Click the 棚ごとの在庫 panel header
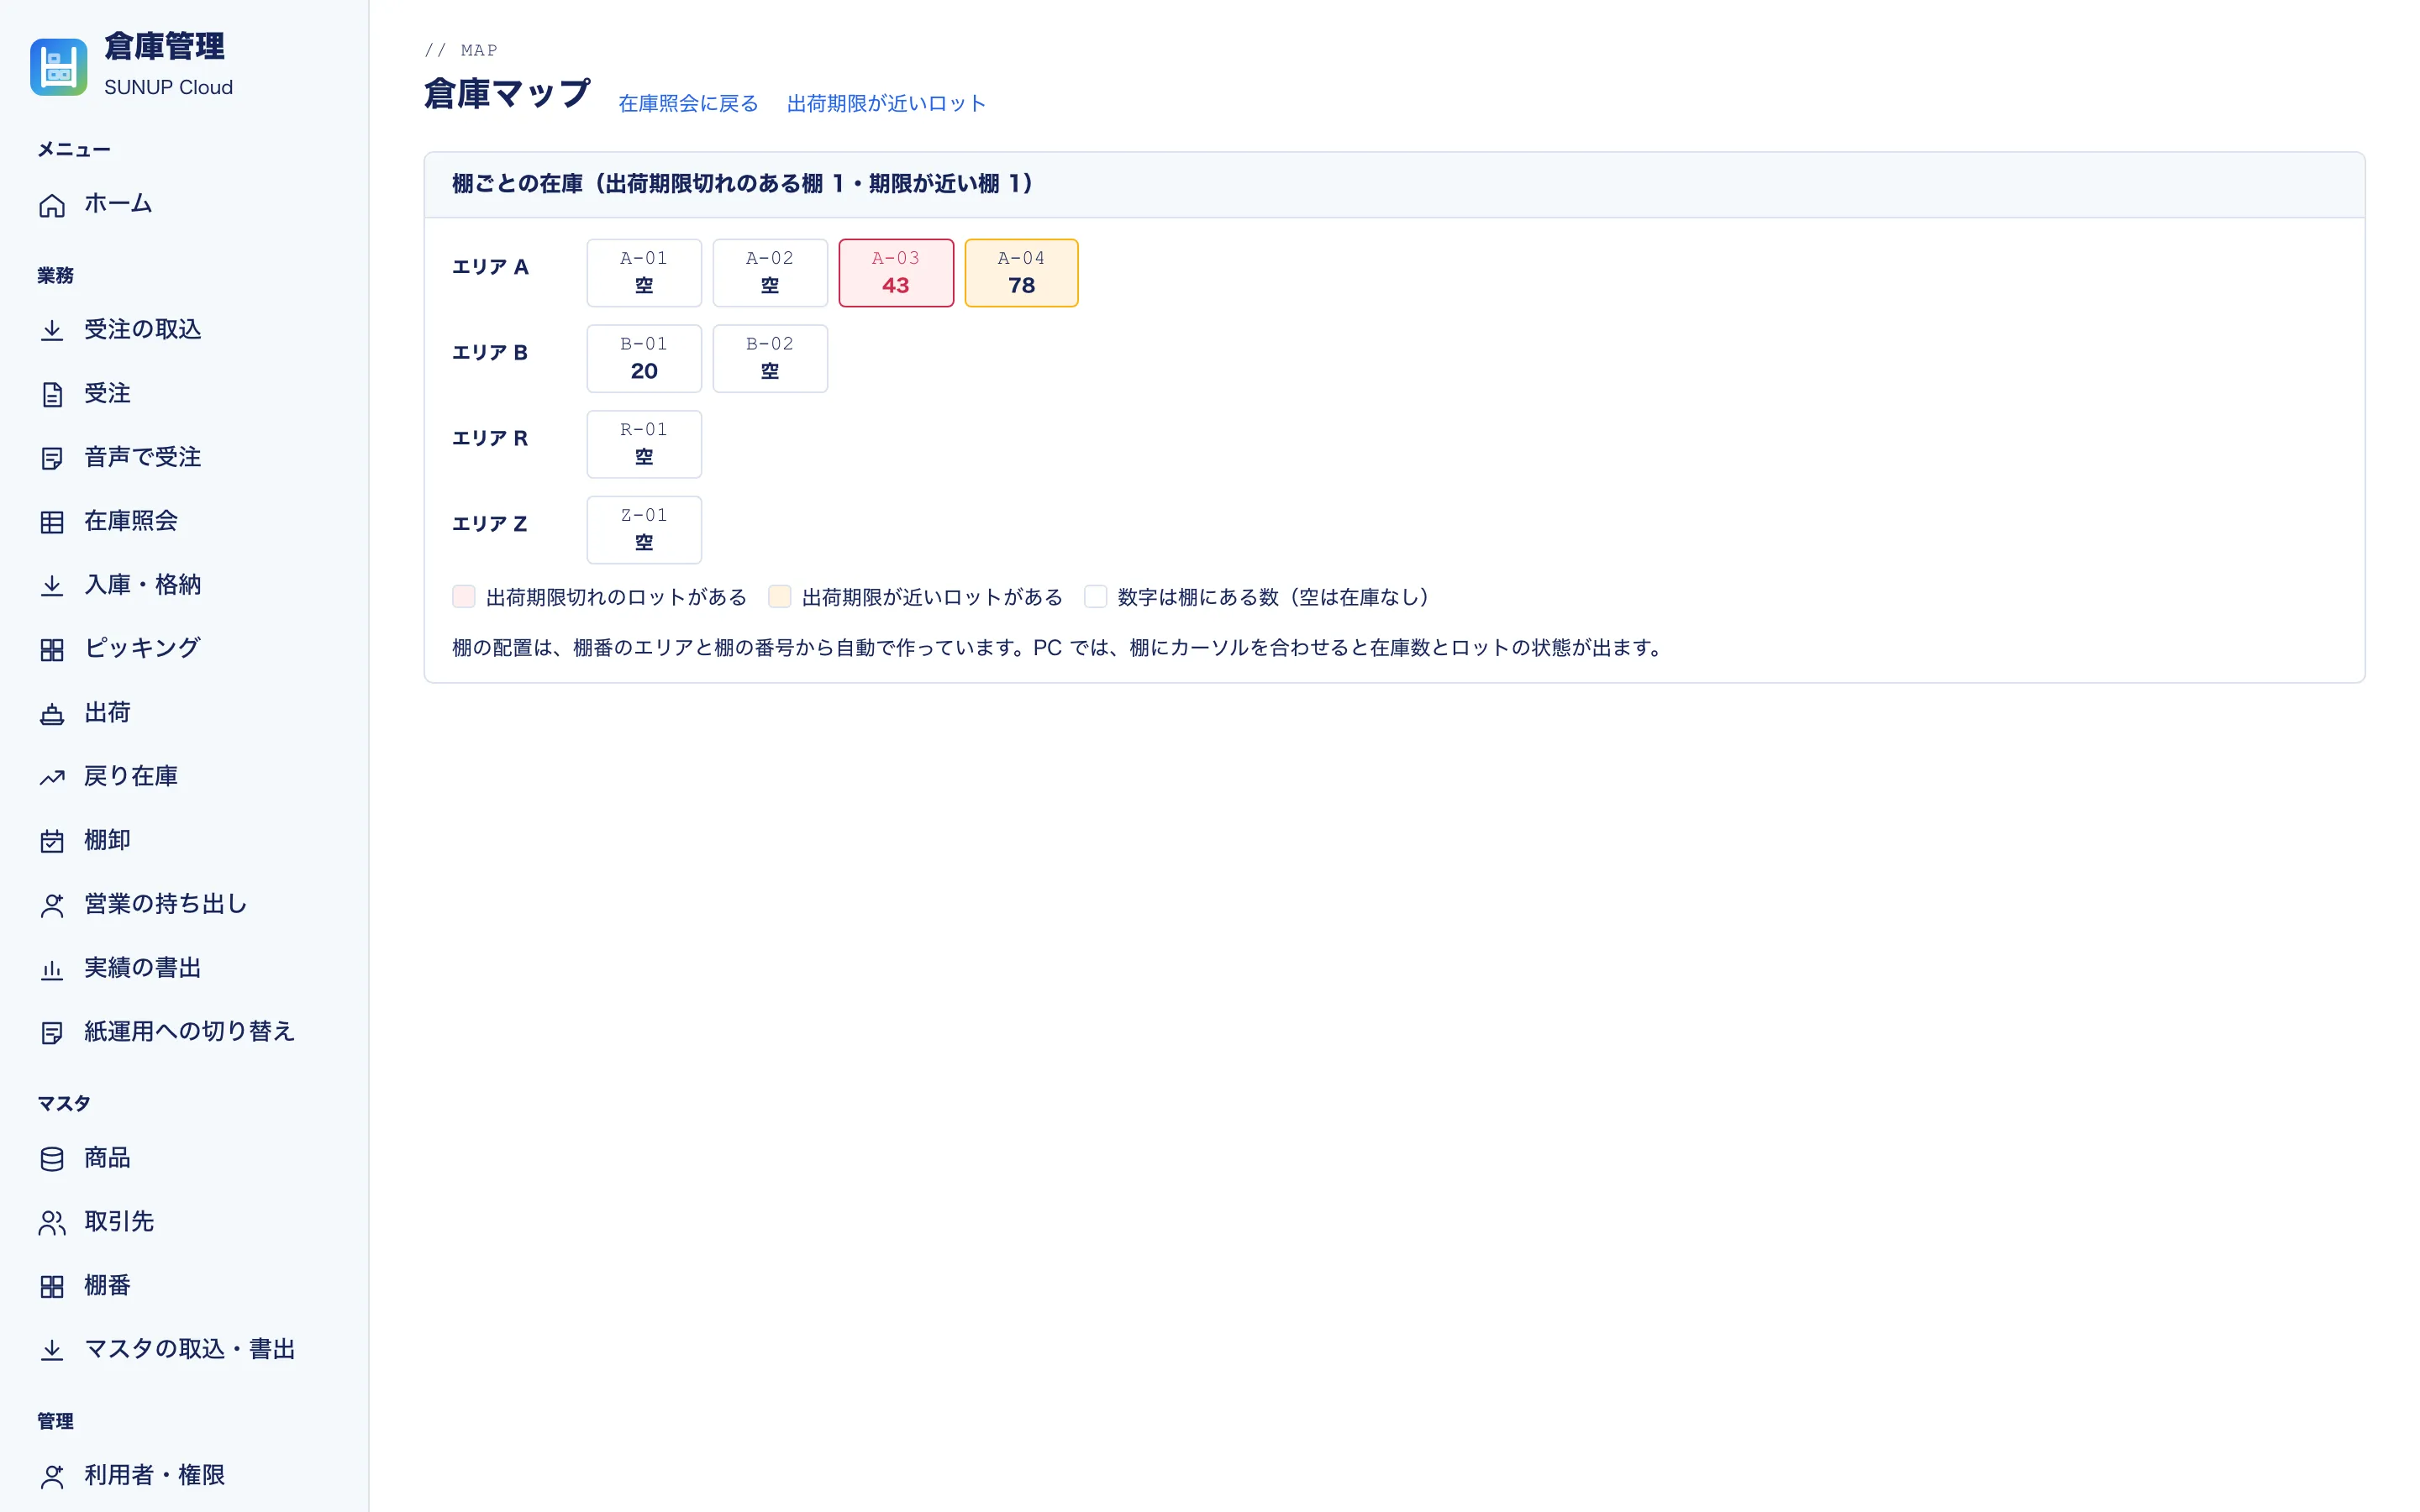This screenshot has height=1512, width=2420. coord(1394,185)
